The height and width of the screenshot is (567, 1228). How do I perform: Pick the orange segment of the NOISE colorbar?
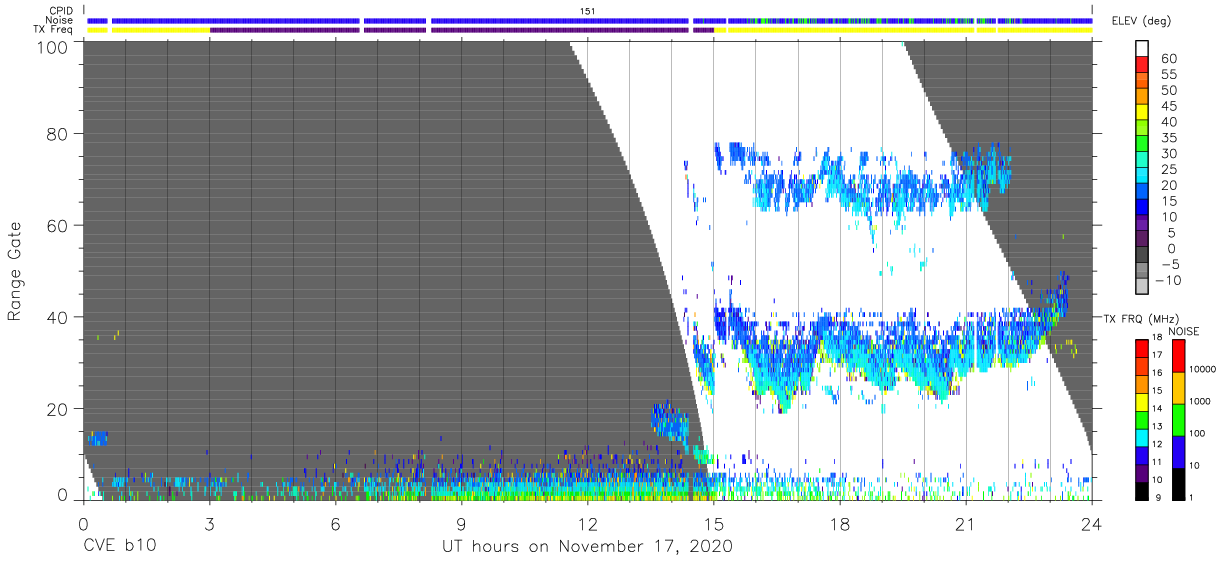click(1177, 387)
